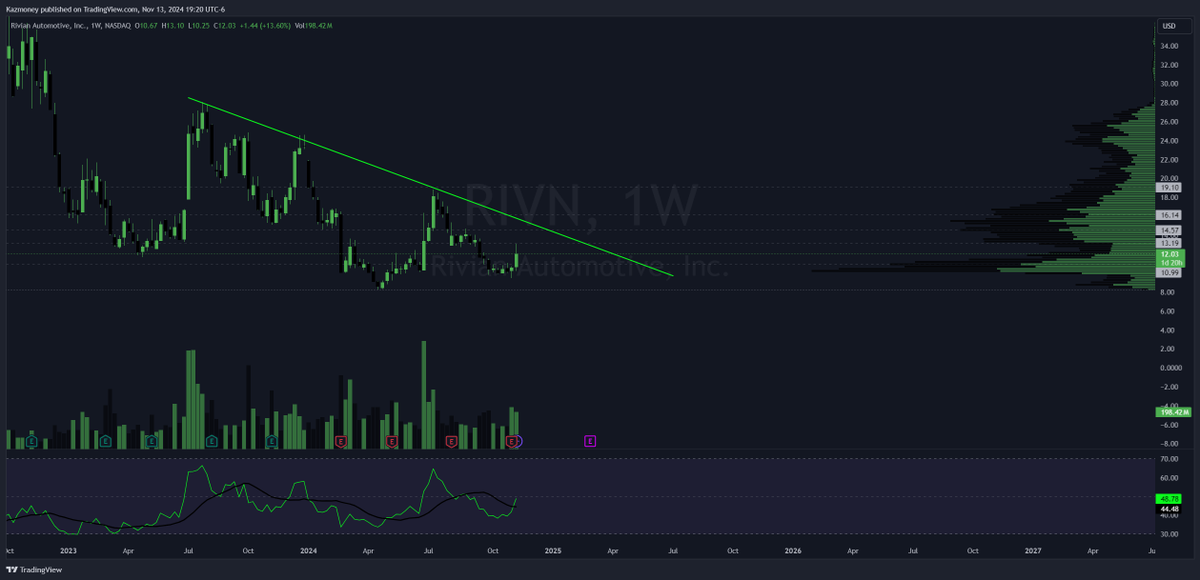Click the 198.42M volume label on axis

pyautogui.click(x=1172, y=412)
